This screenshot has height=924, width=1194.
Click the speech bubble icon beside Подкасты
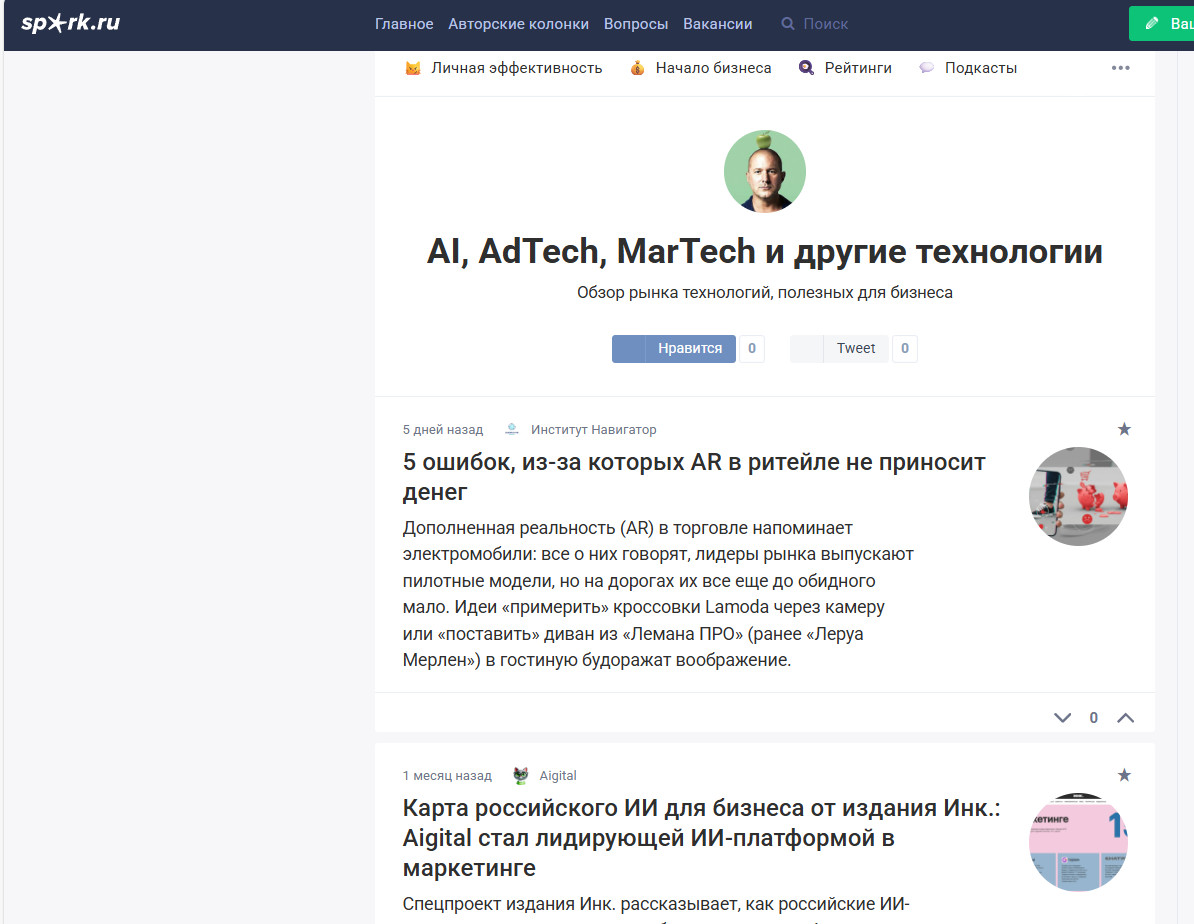point(926,68)
